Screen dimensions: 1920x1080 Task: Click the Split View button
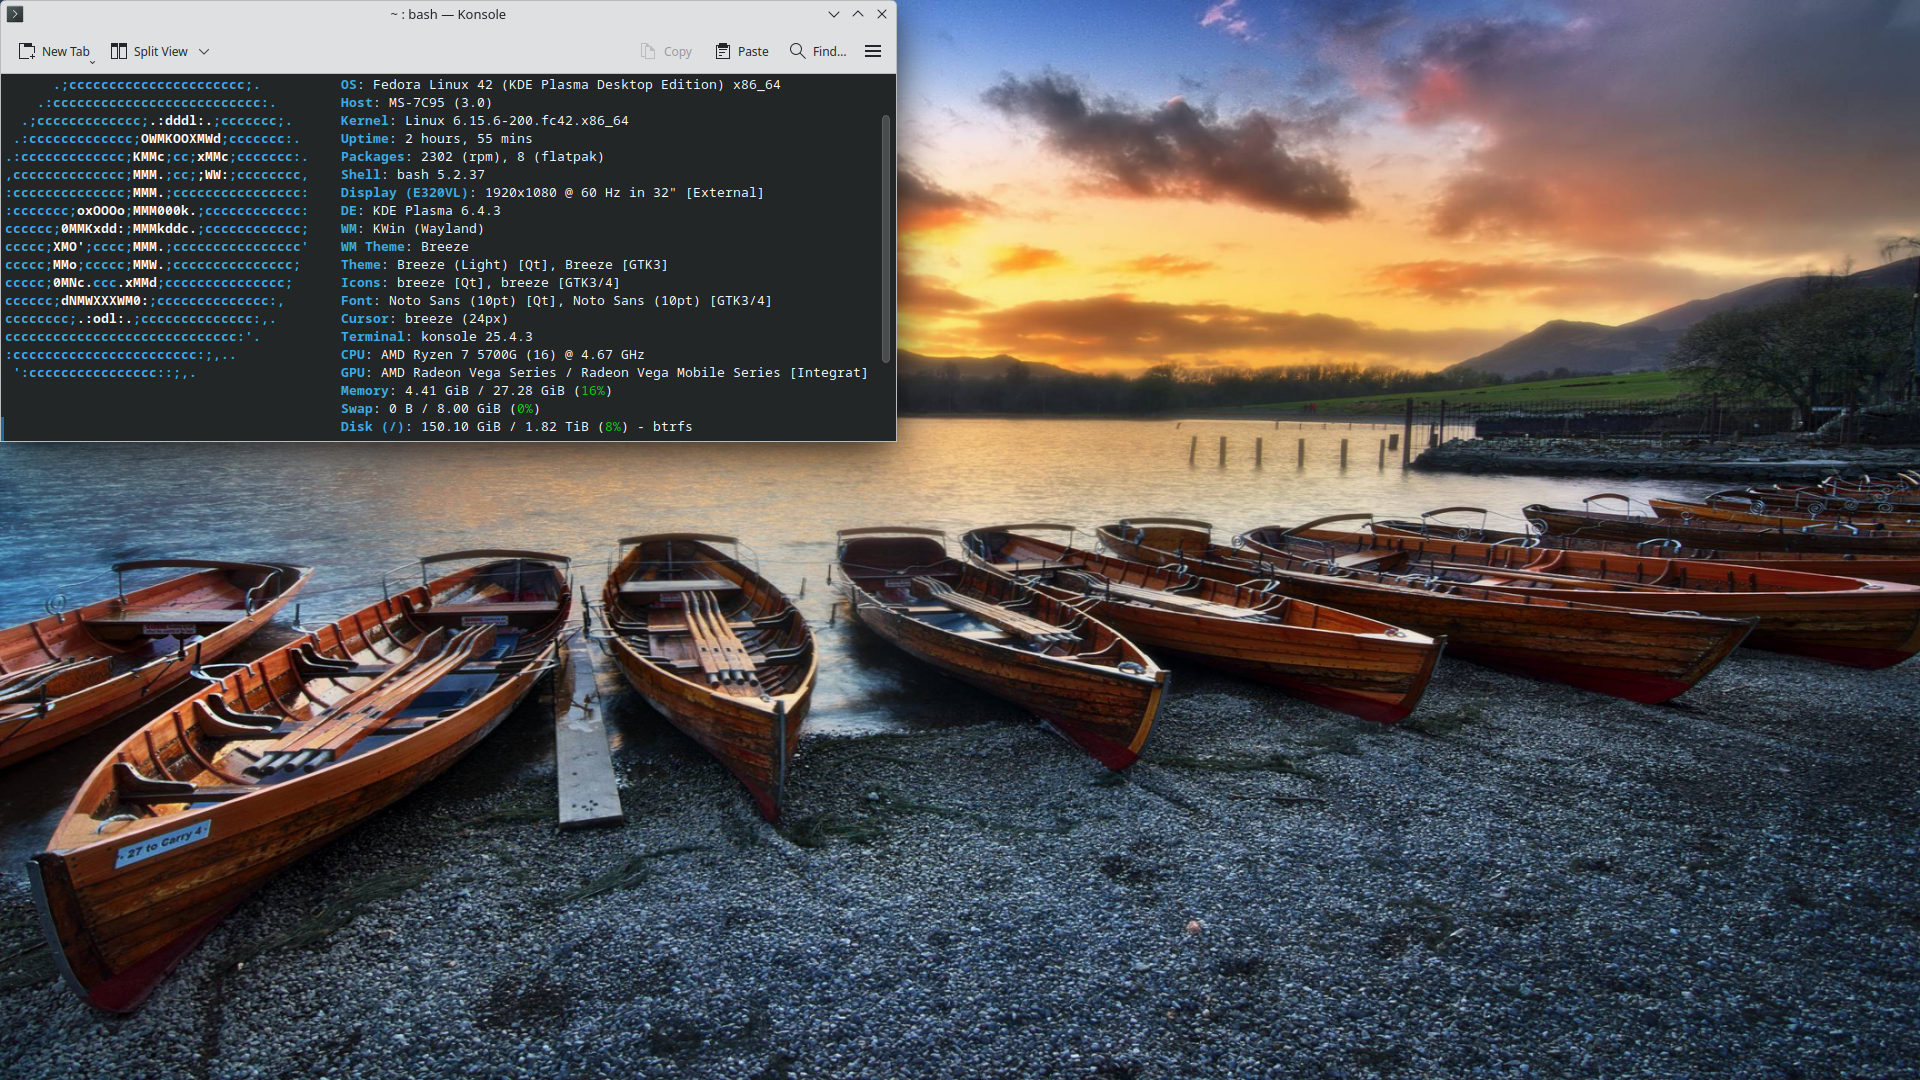click(x=150, y=51)
